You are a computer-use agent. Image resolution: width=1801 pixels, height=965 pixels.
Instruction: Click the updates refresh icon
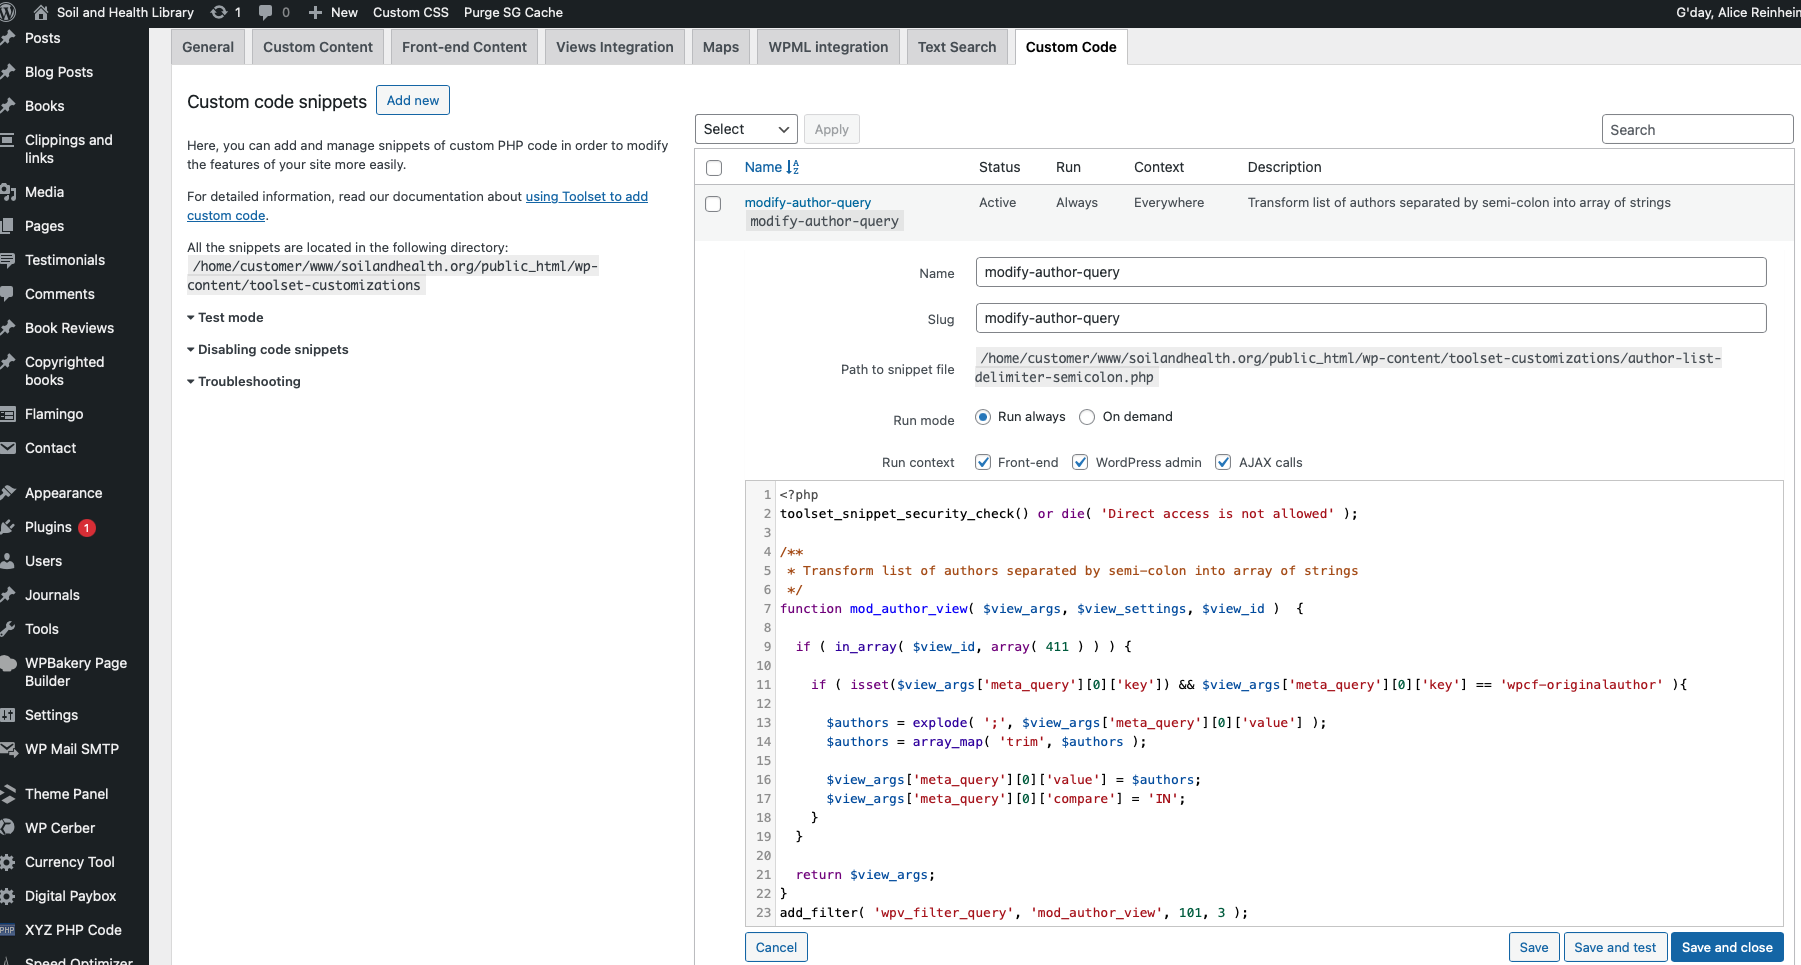[x=219, y=12]
